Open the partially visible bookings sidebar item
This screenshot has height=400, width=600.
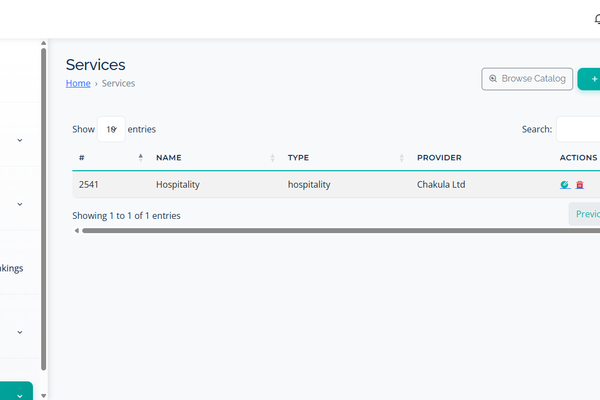click(x=12, y=268)
